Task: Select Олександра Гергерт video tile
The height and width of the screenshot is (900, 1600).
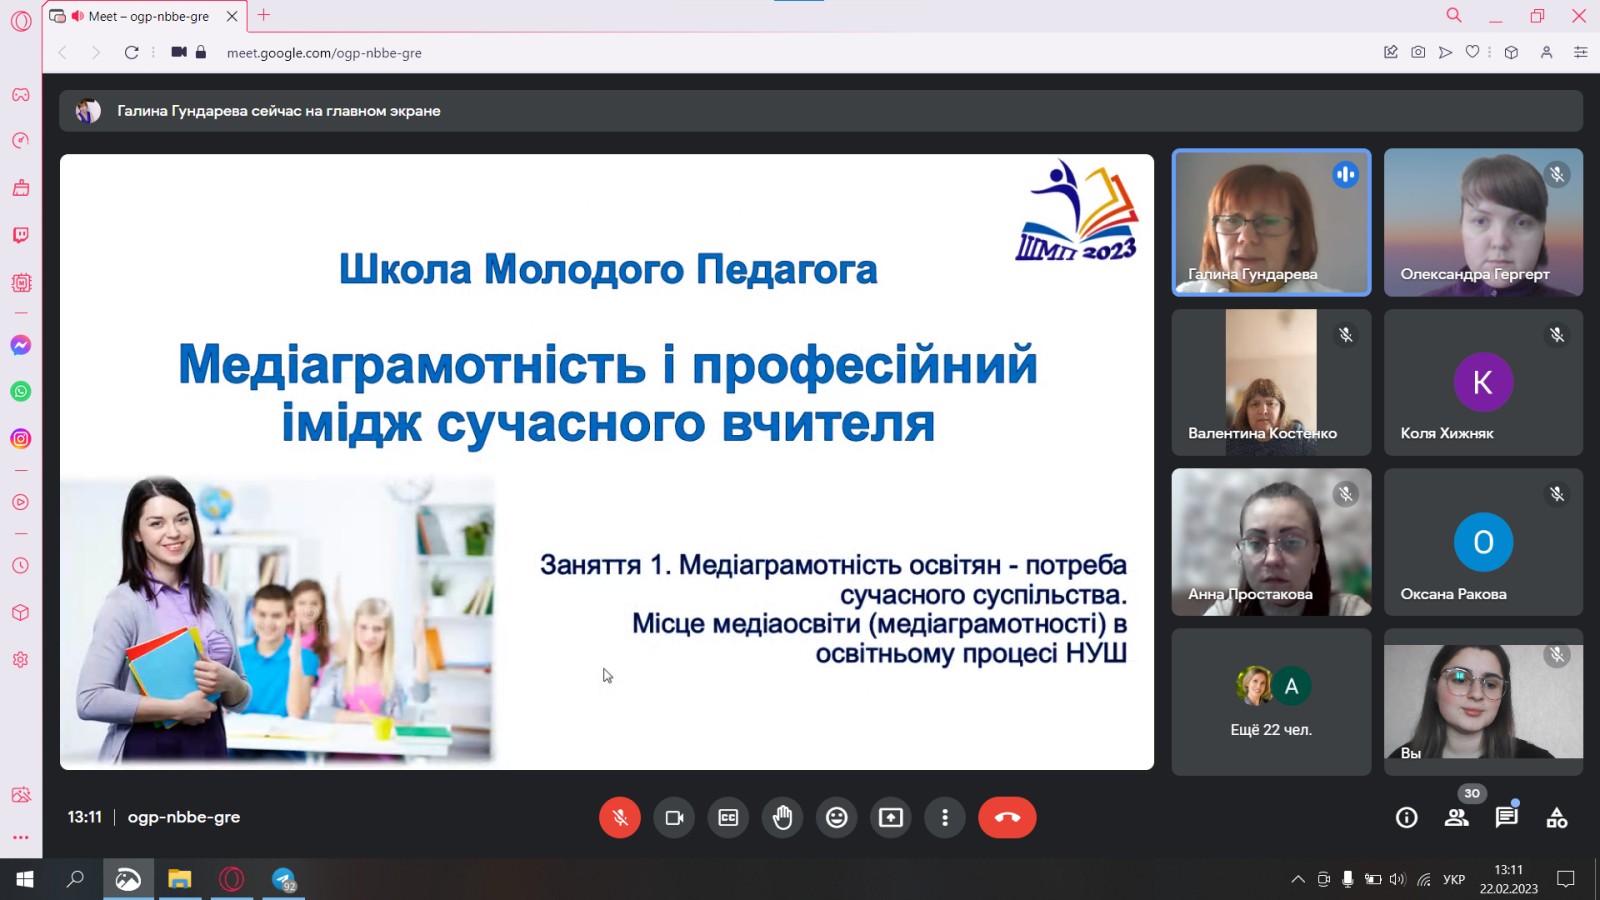Action: point(1483,222)
